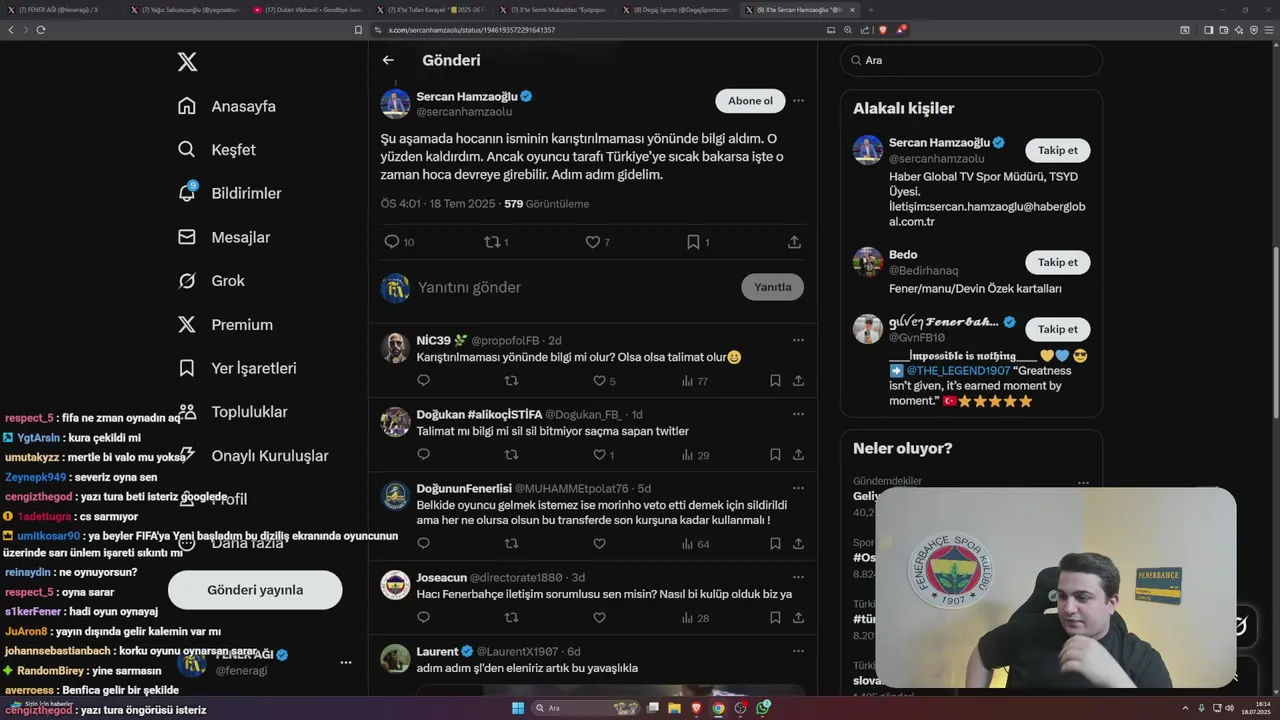Open more options on Sercan's main post
This screenshot has width=1280, height=720.
pos(798,101)
